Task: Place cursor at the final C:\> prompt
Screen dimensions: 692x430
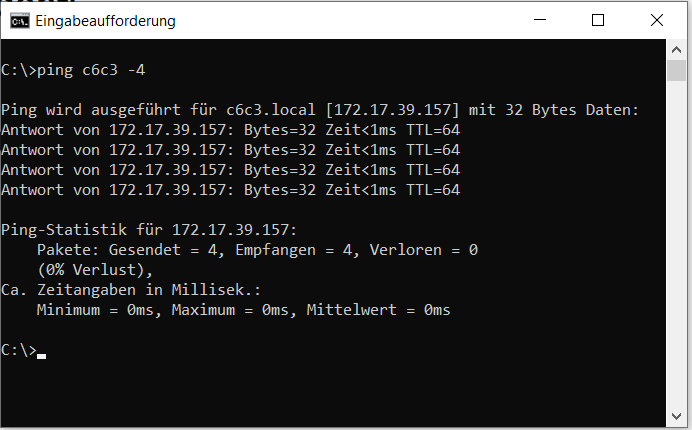Action: [x=41, y=351]
